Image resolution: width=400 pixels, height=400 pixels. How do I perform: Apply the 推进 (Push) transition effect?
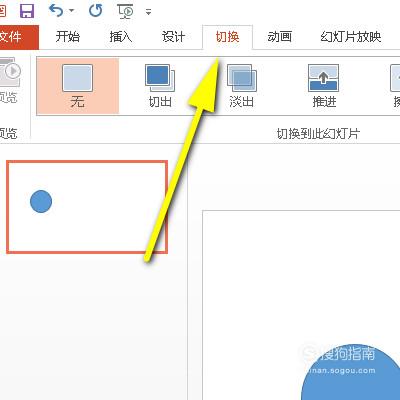(324, 86)
